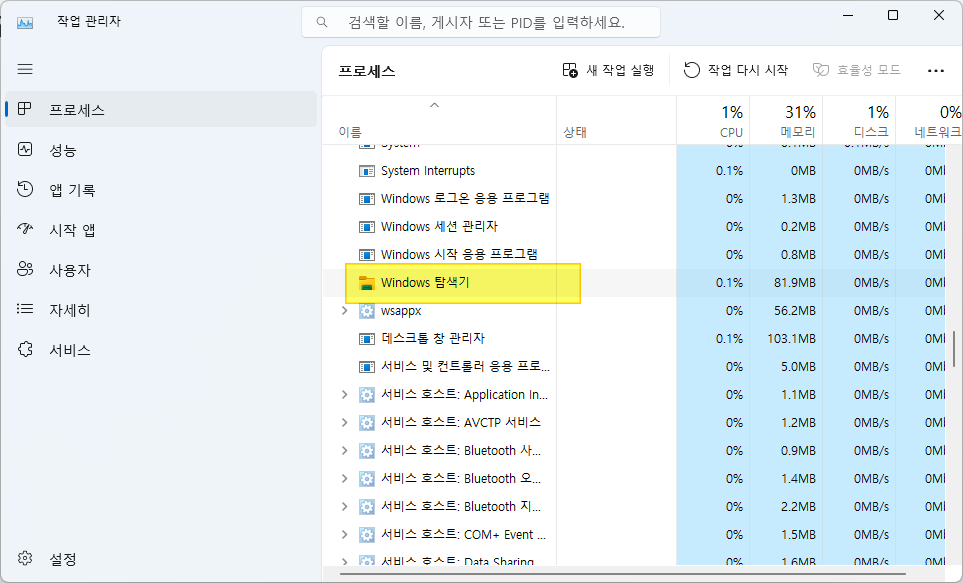Click the 103.1MB memory value
The width and height of the screenshot is (963, 583).
click(x=791, y=338)
